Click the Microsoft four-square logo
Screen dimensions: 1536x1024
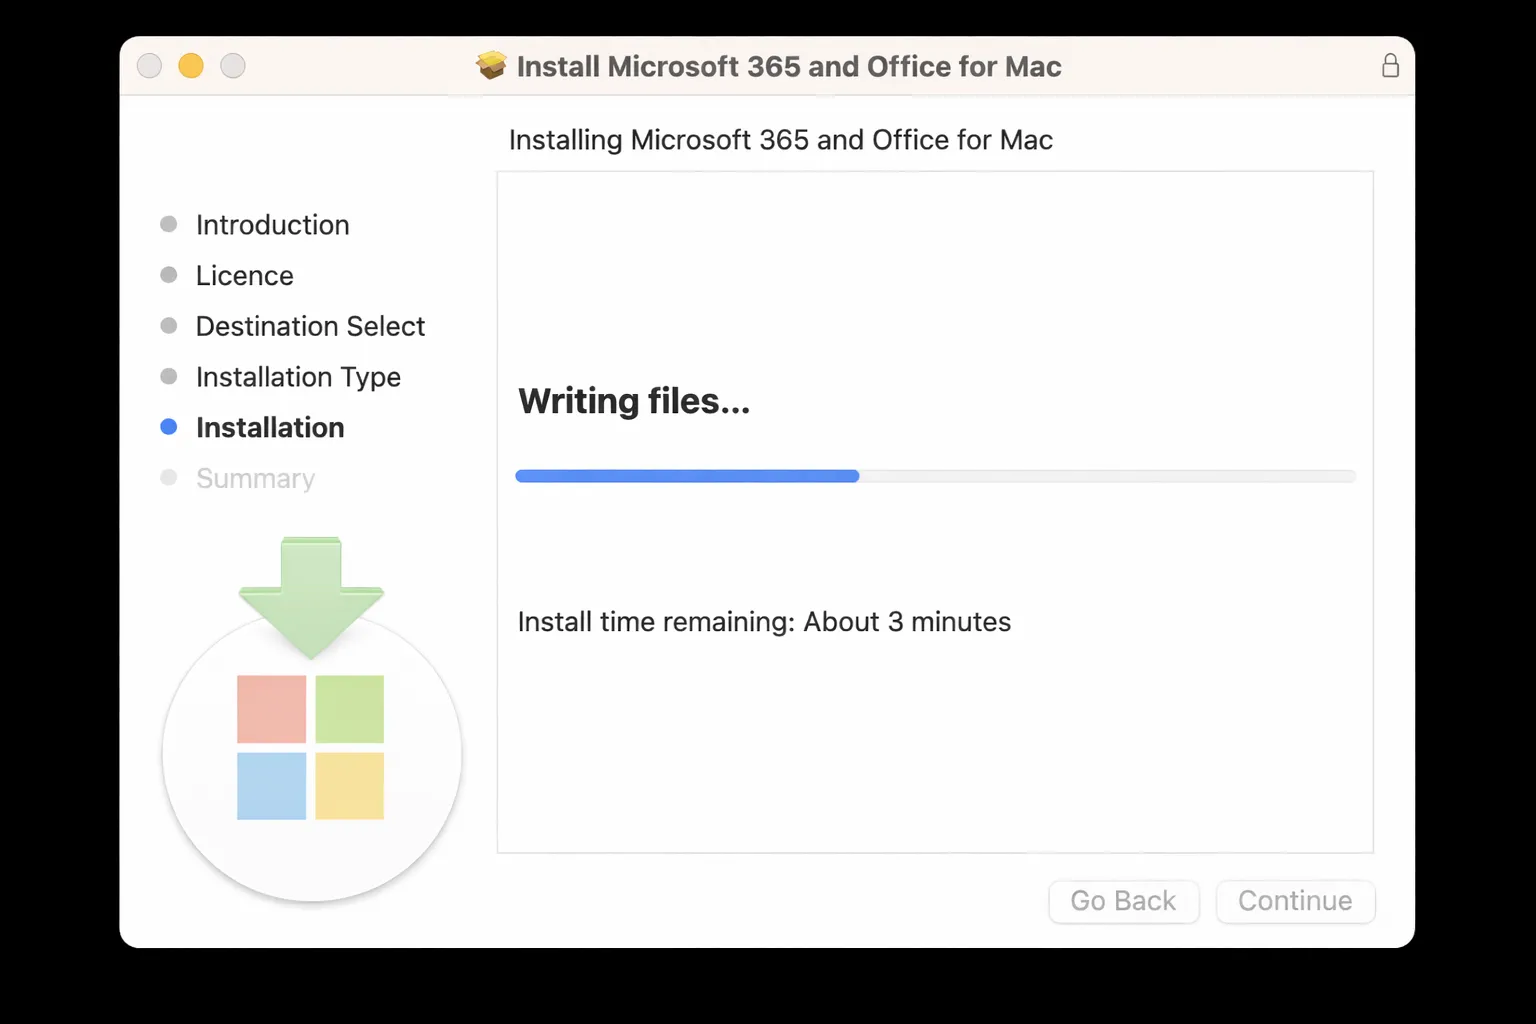point(310,748)
